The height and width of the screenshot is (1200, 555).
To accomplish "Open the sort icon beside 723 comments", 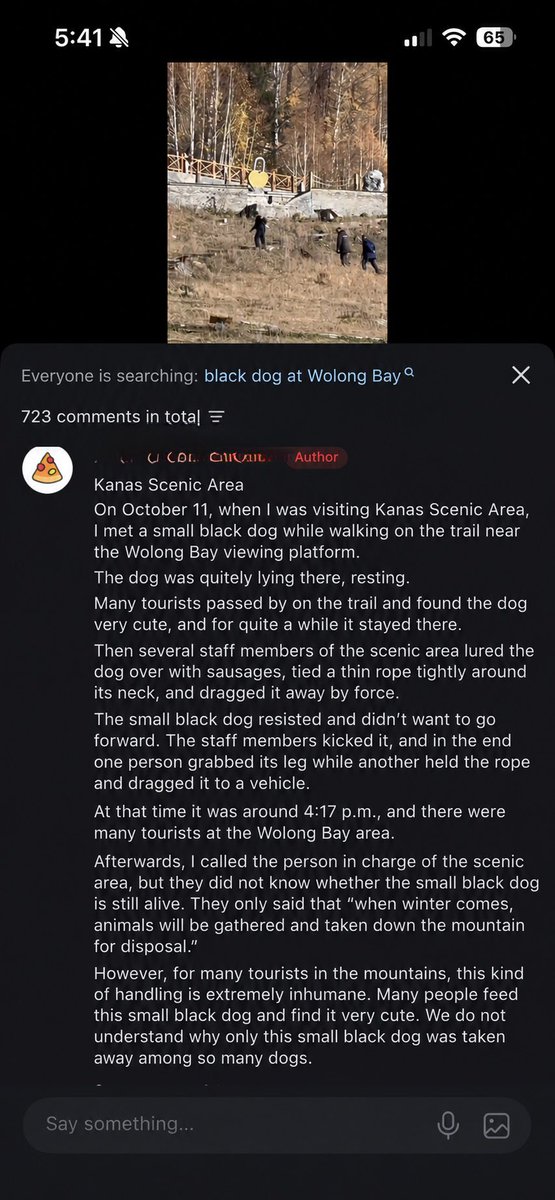I will click(x=217, y=416).
